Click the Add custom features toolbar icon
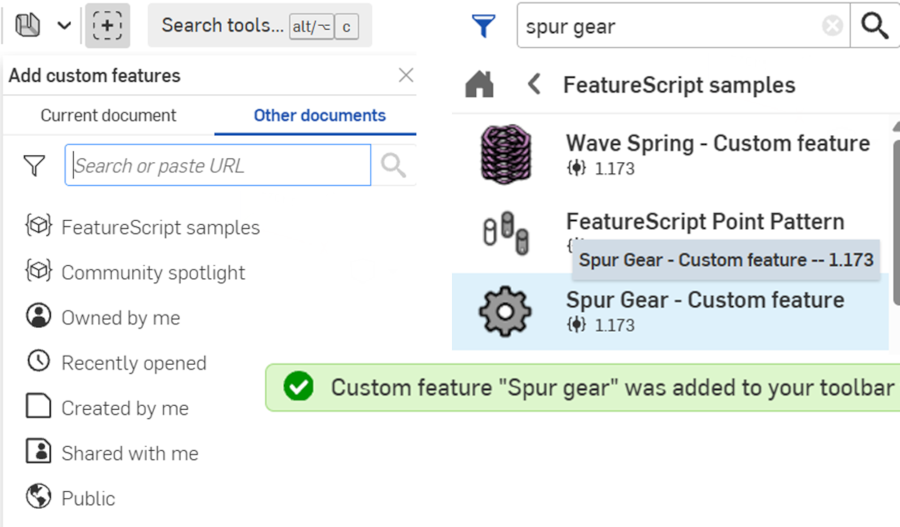The image size is (900, 527). (107, 25)
